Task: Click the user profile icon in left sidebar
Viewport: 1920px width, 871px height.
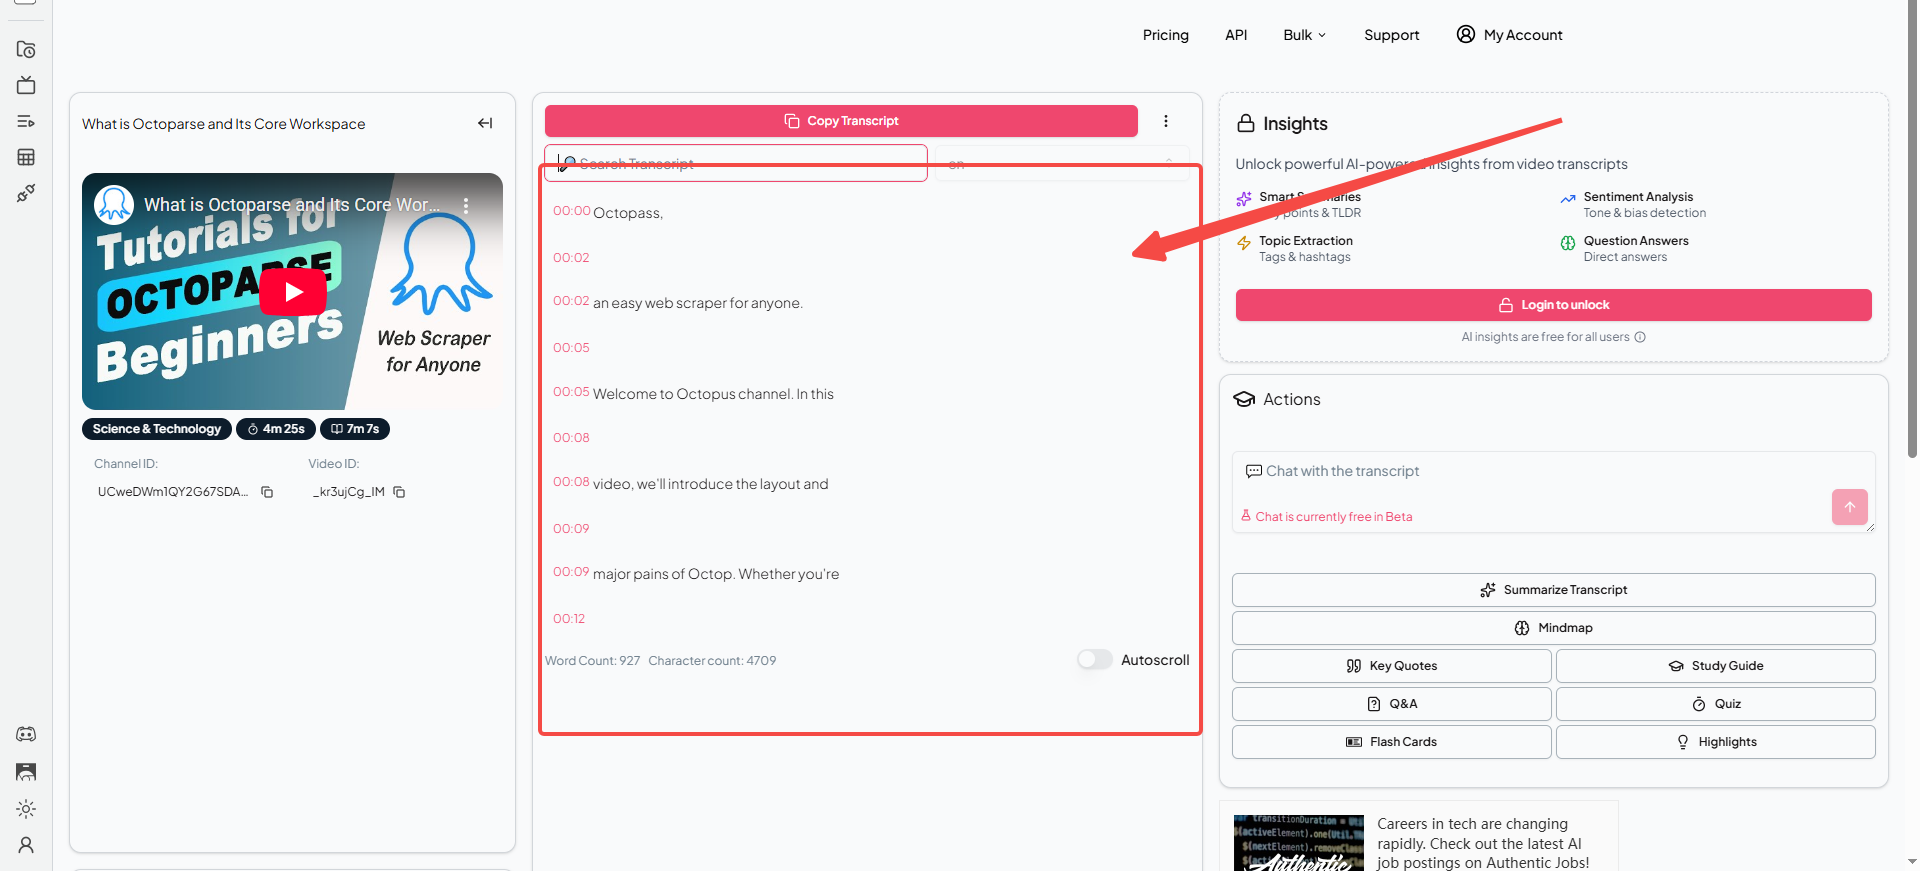Action: pyautogui.click(x=26, y=845)
